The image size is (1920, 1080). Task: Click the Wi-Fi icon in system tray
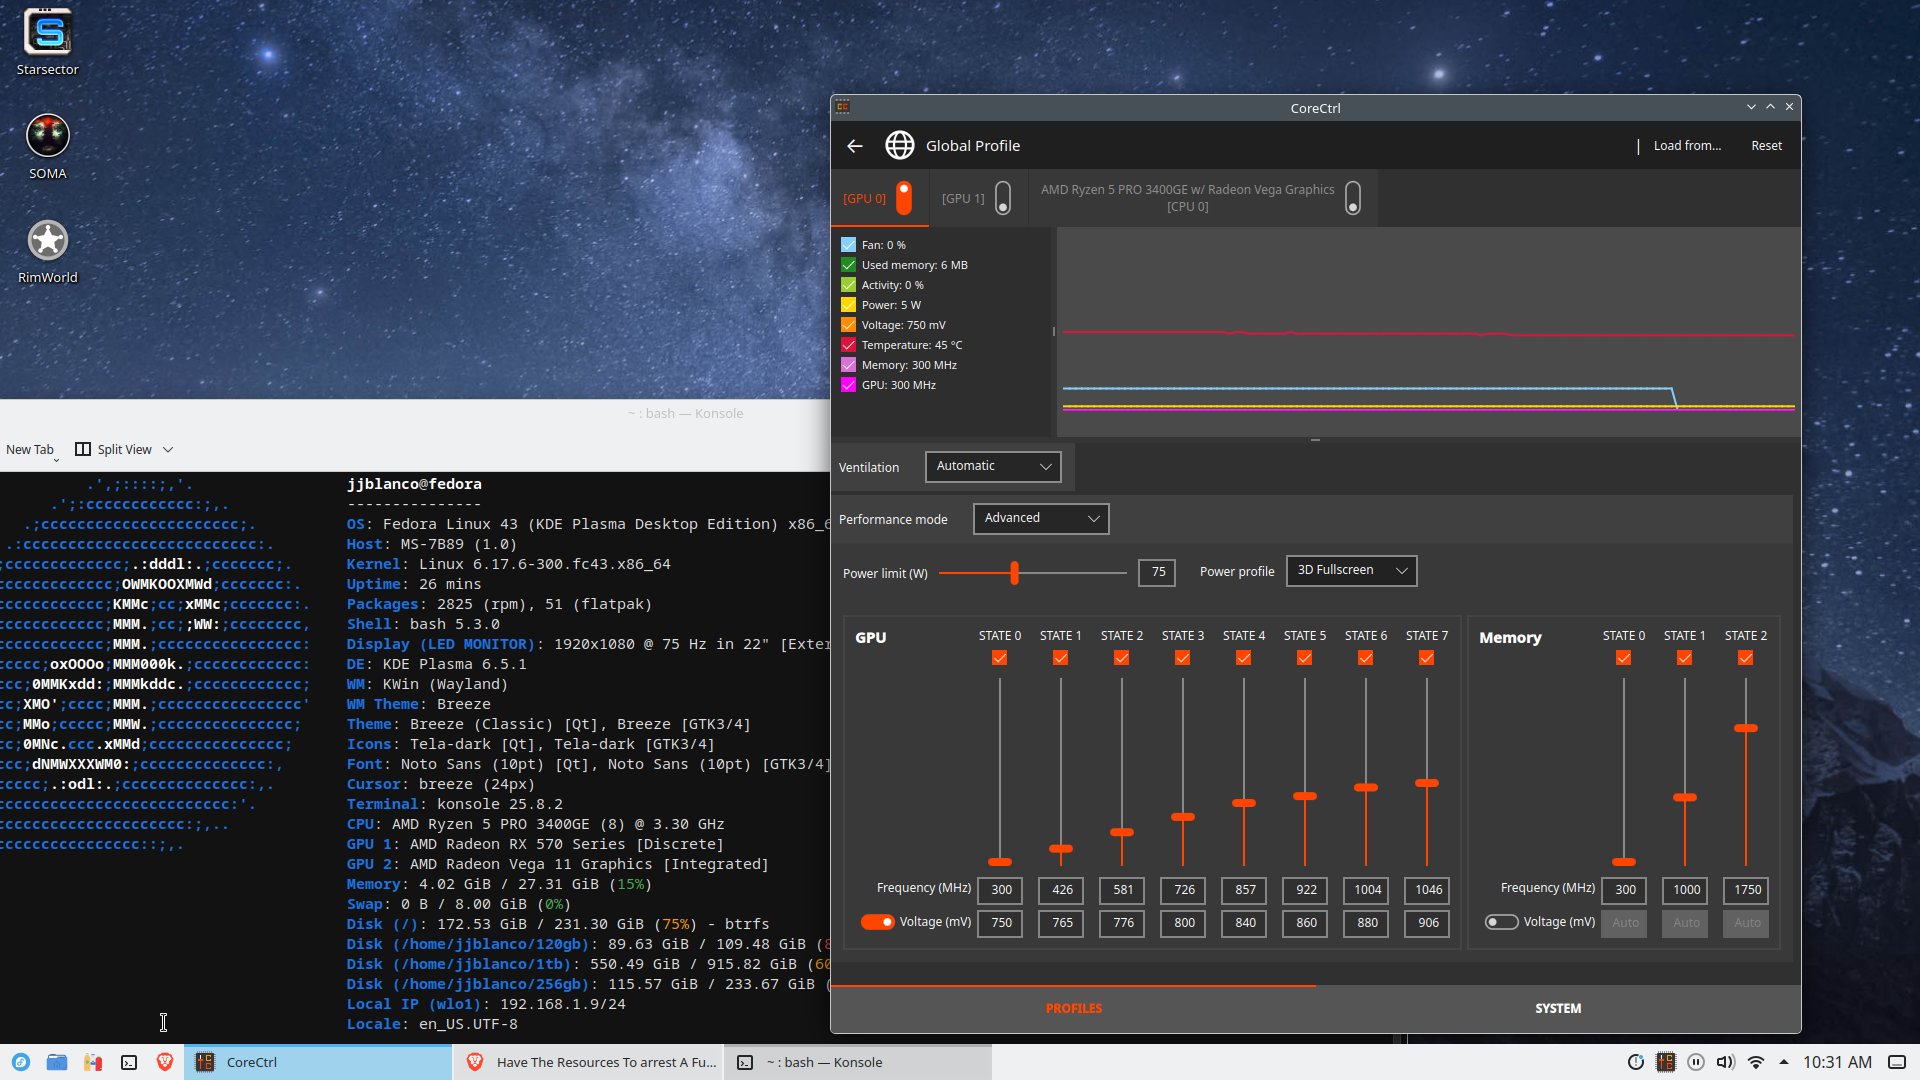pyautogui.click(x=1755, y=1062)
